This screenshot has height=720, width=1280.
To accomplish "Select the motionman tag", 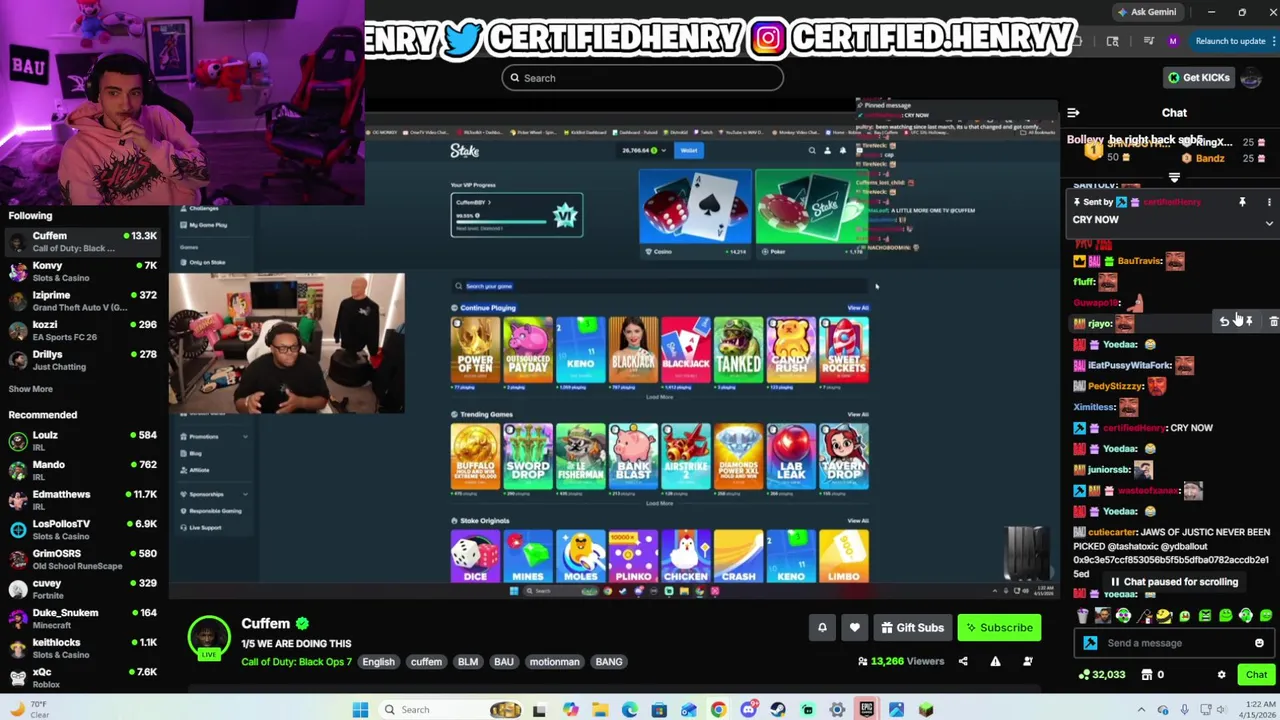I will tap(554, 661).
